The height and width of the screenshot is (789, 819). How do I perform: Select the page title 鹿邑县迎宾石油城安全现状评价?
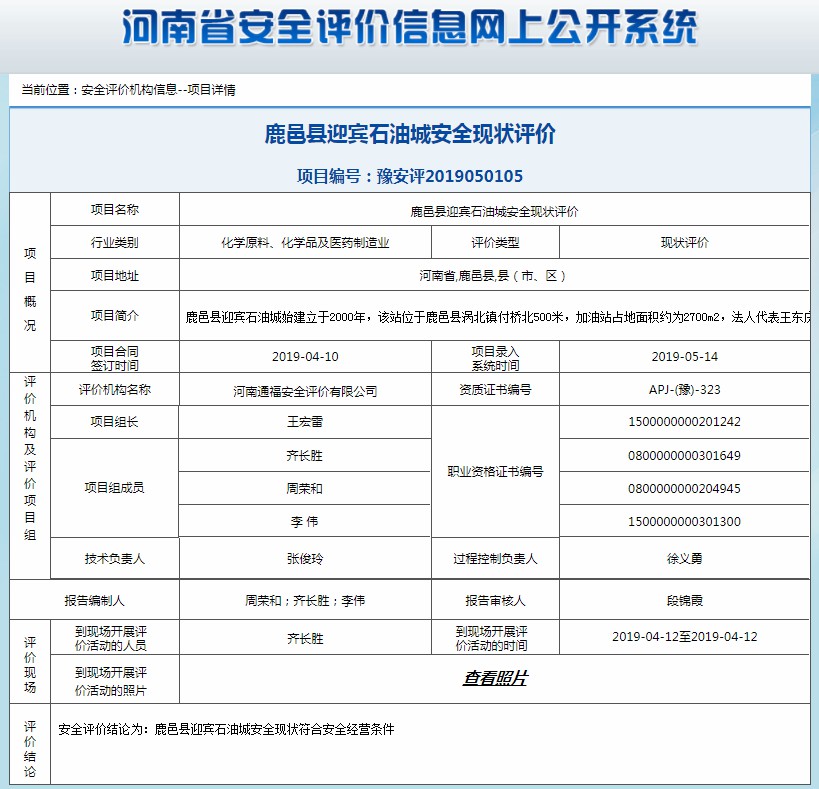410,134
